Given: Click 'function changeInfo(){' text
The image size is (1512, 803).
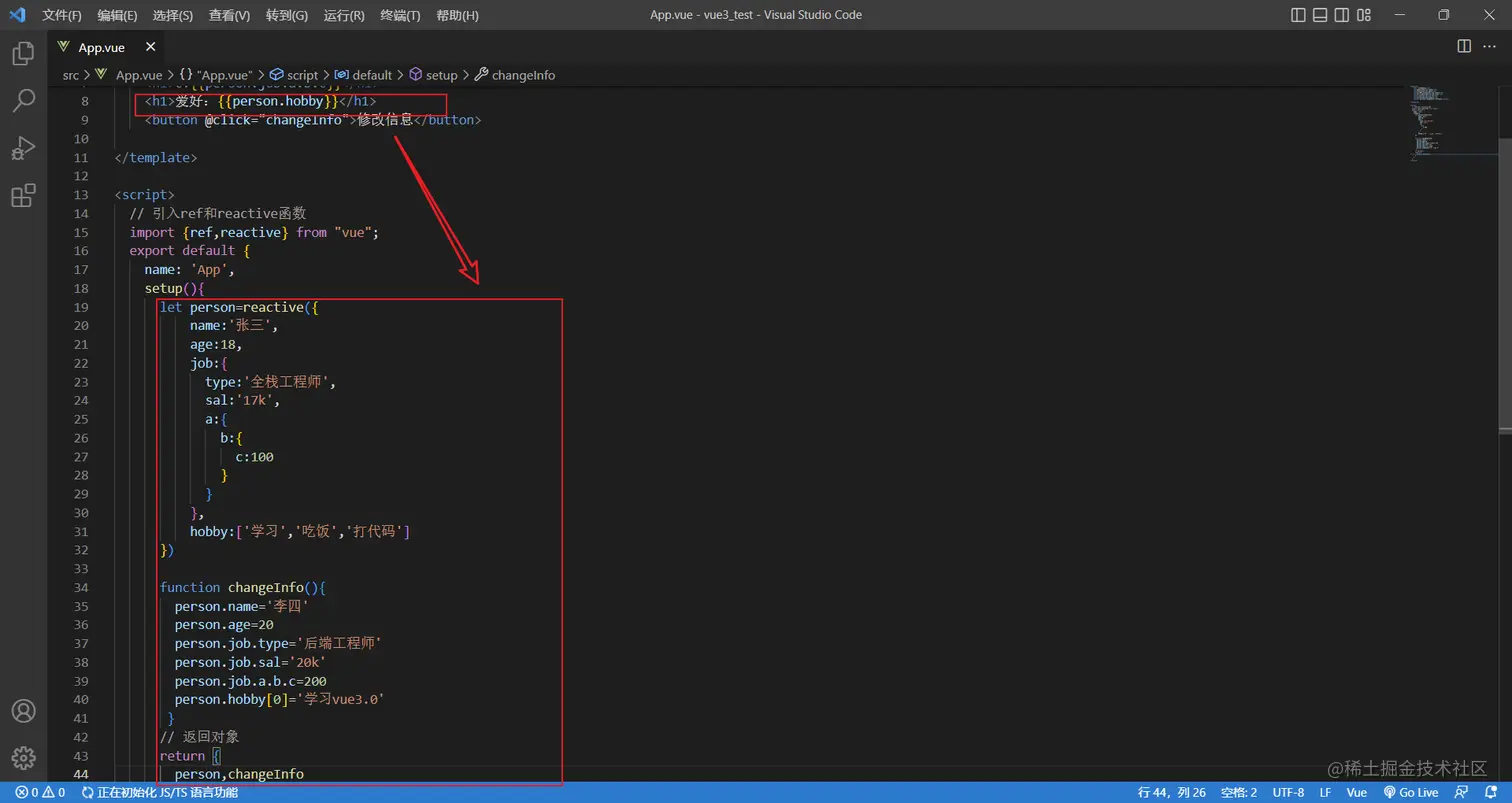Looking at the screenshot, I should (243, 587).
